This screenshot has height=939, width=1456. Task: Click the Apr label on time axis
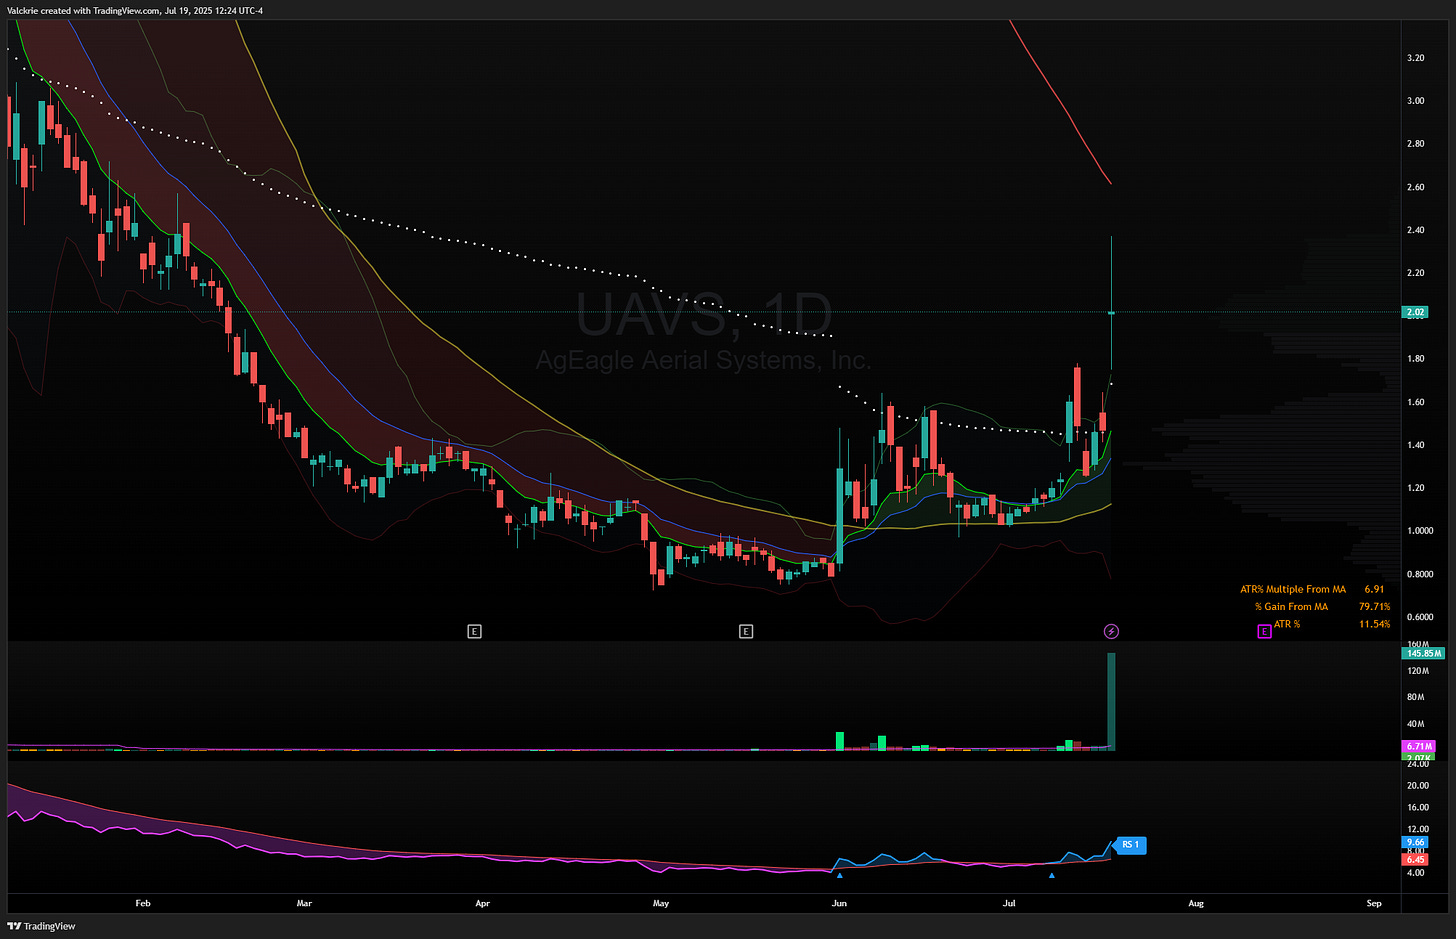[x=483, y=903]
